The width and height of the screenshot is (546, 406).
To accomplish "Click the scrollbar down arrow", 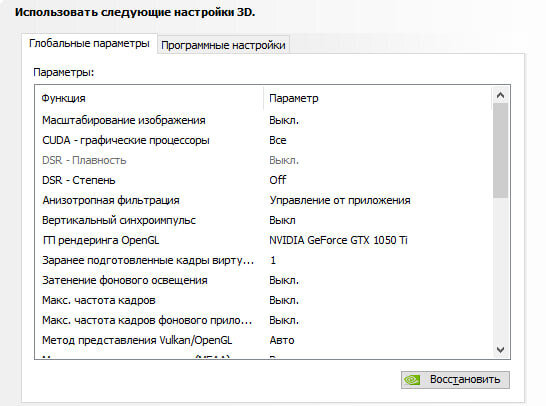I will [x=500, y=349].
